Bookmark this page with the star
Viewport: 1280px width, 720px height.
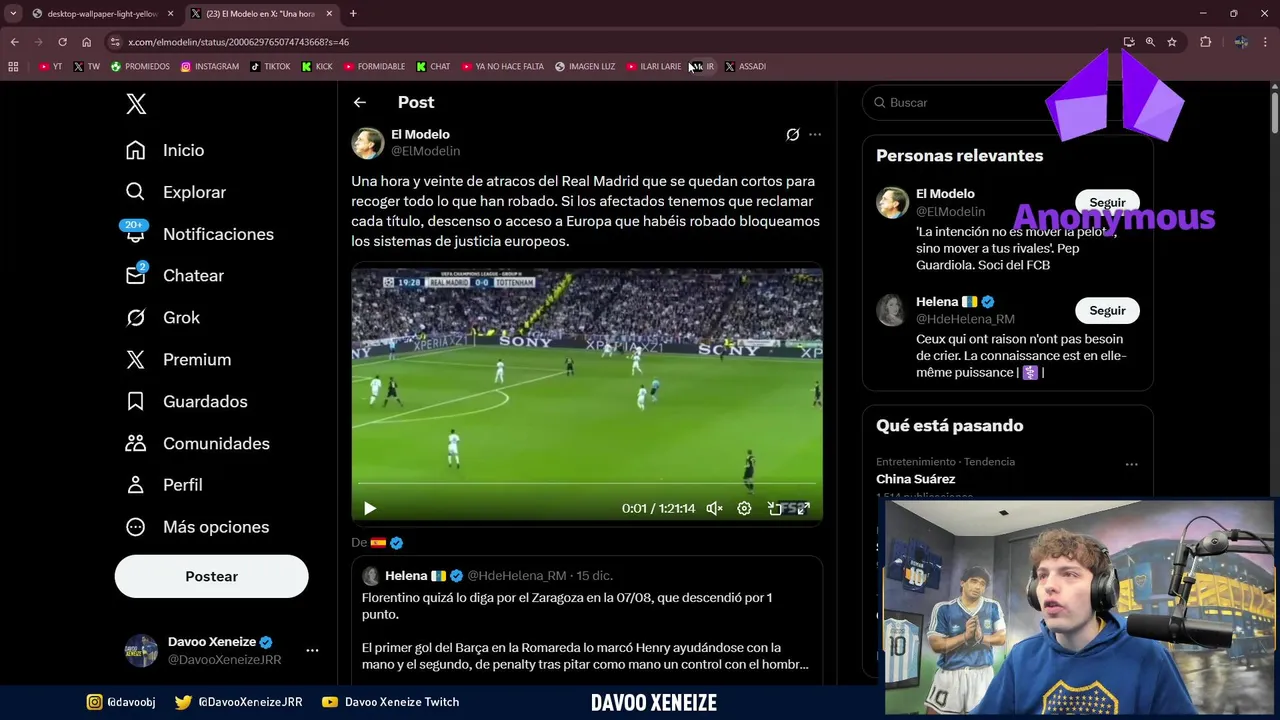pos(1172,42)
